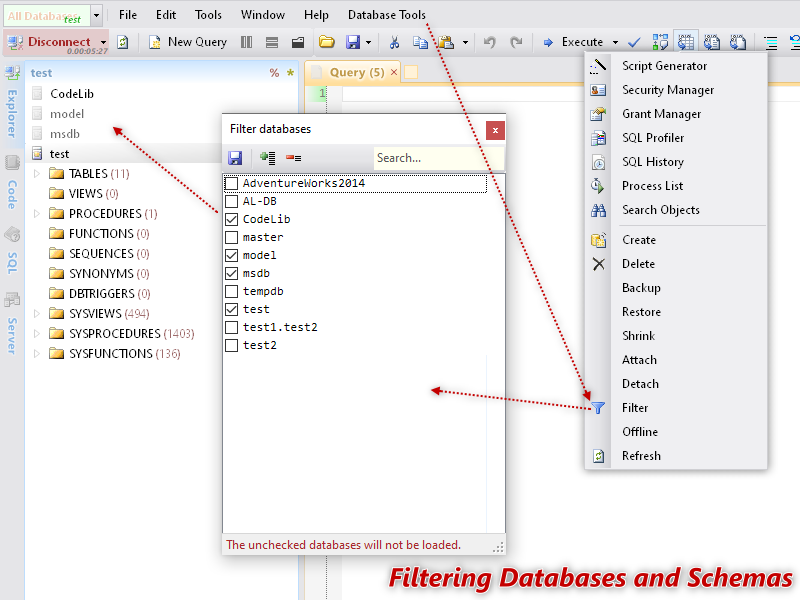Click the Execute button
800x600 pixels.
click(x=573, y=42)
